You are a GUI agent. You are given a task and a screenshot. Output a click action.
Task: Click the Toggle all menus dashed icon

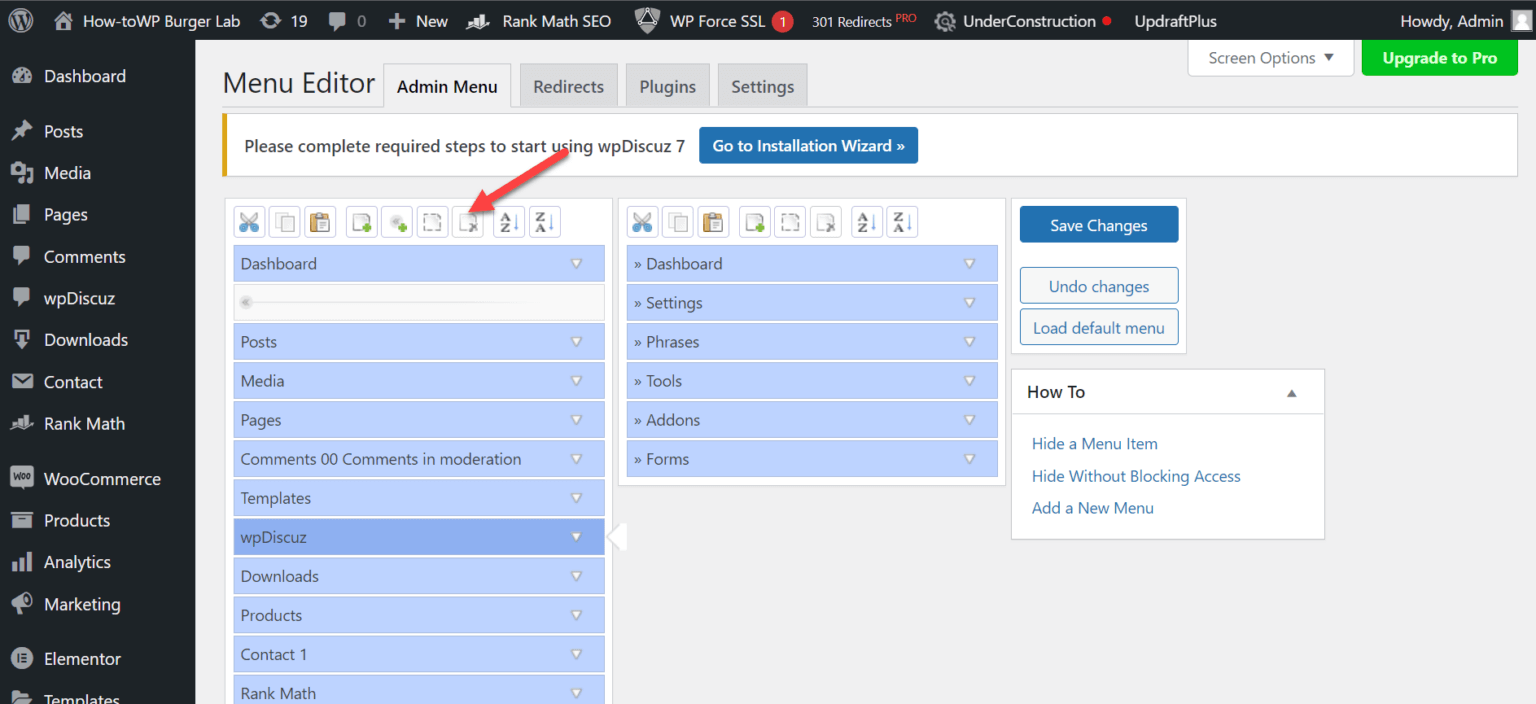pos(432,221)
